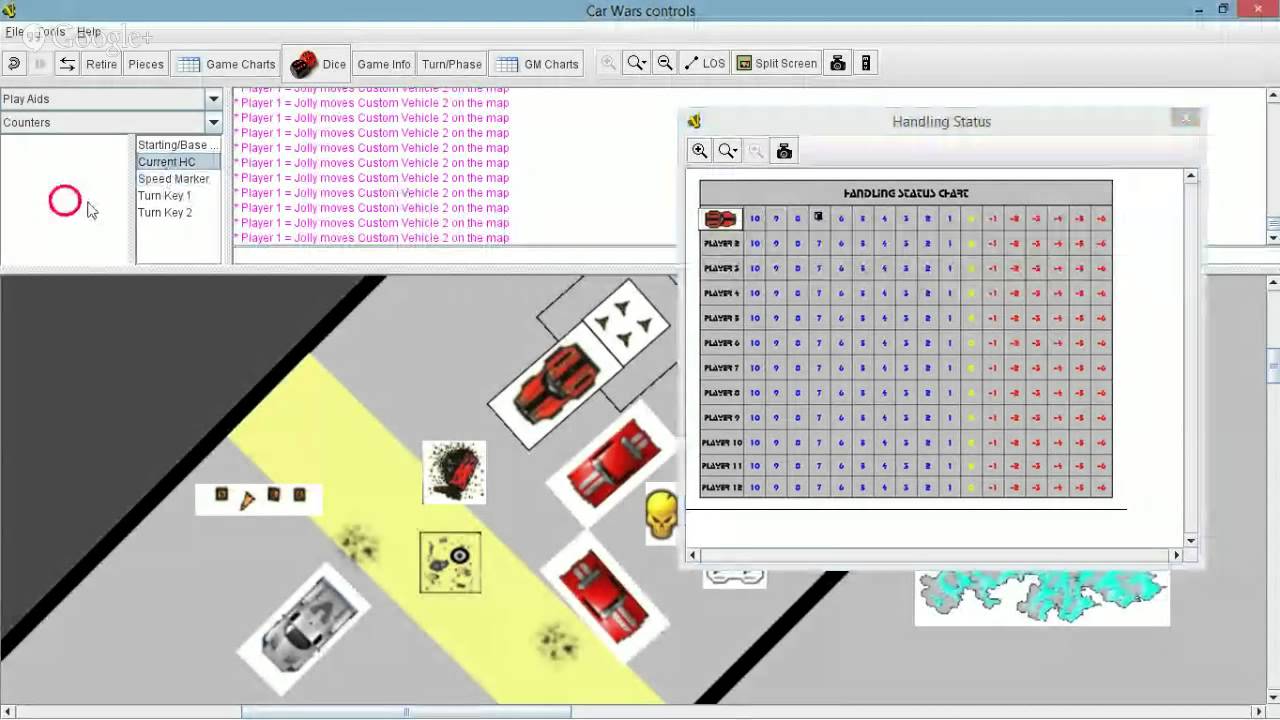This screenshot has width=1280, height=720.
Task: Select Turn Key 1 list item
Action: 178,196
